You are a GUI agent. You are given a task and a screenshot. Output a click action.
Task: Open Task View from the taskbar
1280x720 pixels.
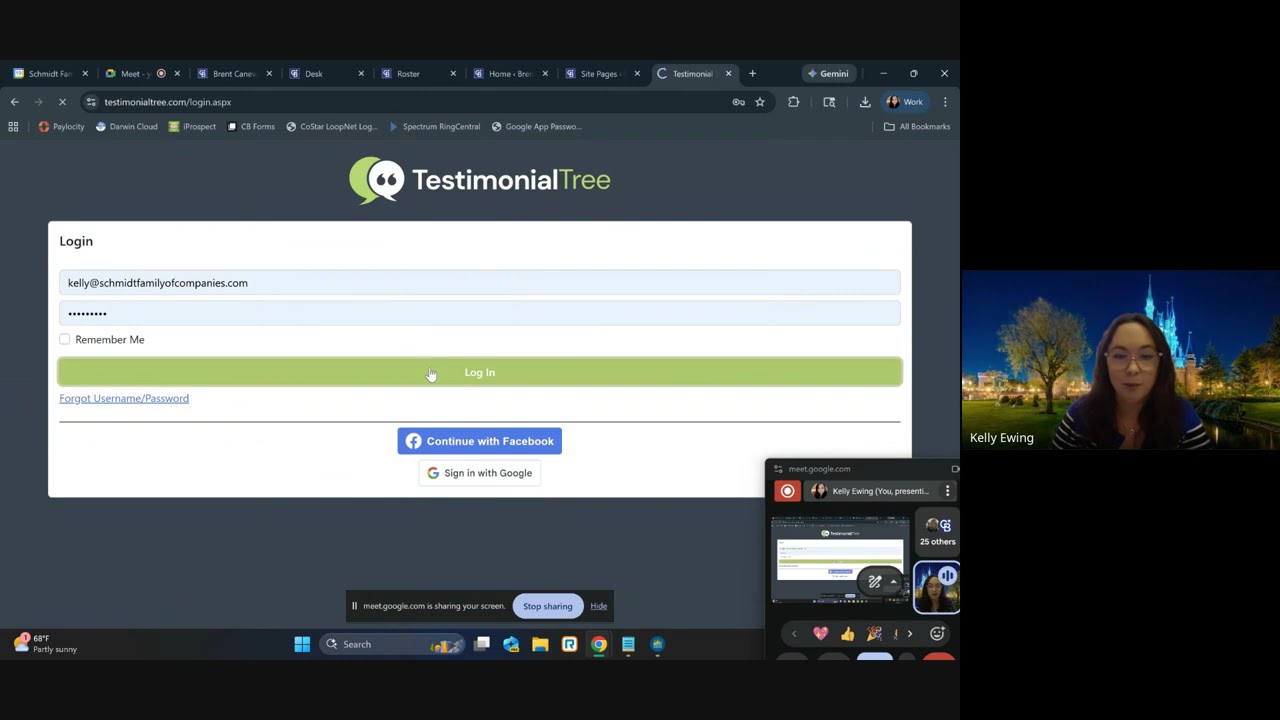pos(482,644)
